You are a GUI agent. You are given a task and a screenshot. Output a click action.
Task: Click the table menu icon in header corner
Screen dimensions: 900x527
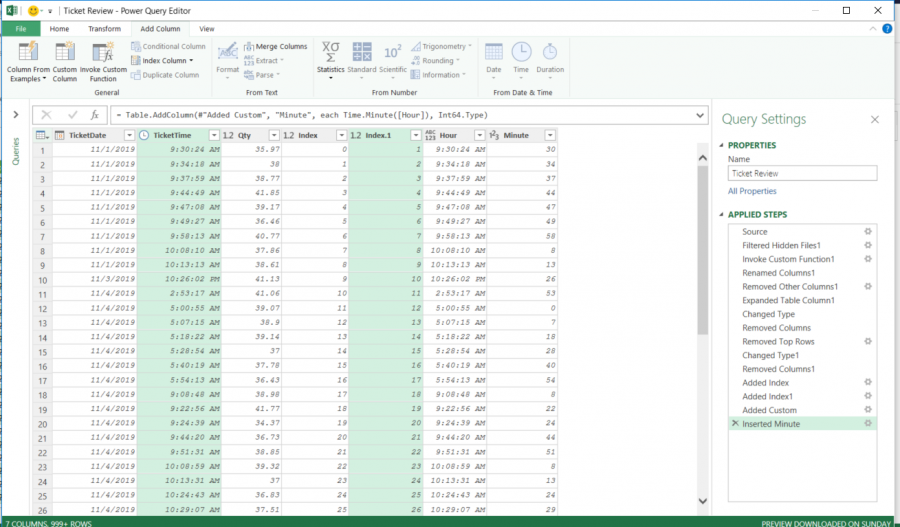[42, 135]
